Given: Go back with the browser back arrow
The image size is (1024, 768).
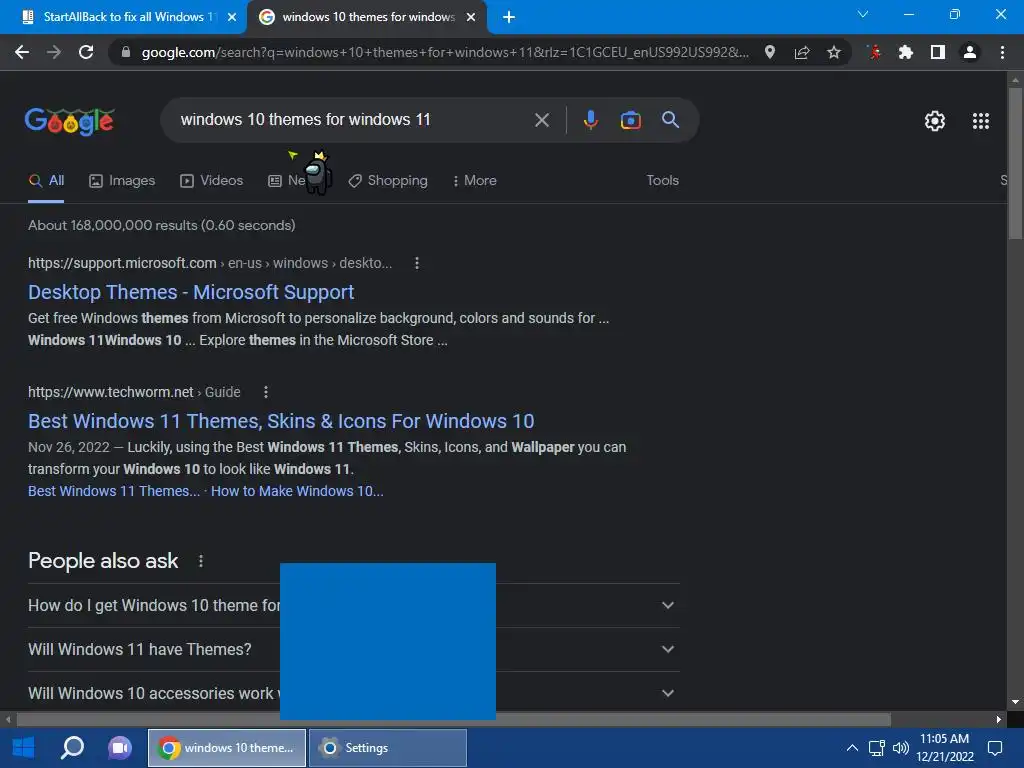Looking at the screenshot, I should [x=22, y=52].
